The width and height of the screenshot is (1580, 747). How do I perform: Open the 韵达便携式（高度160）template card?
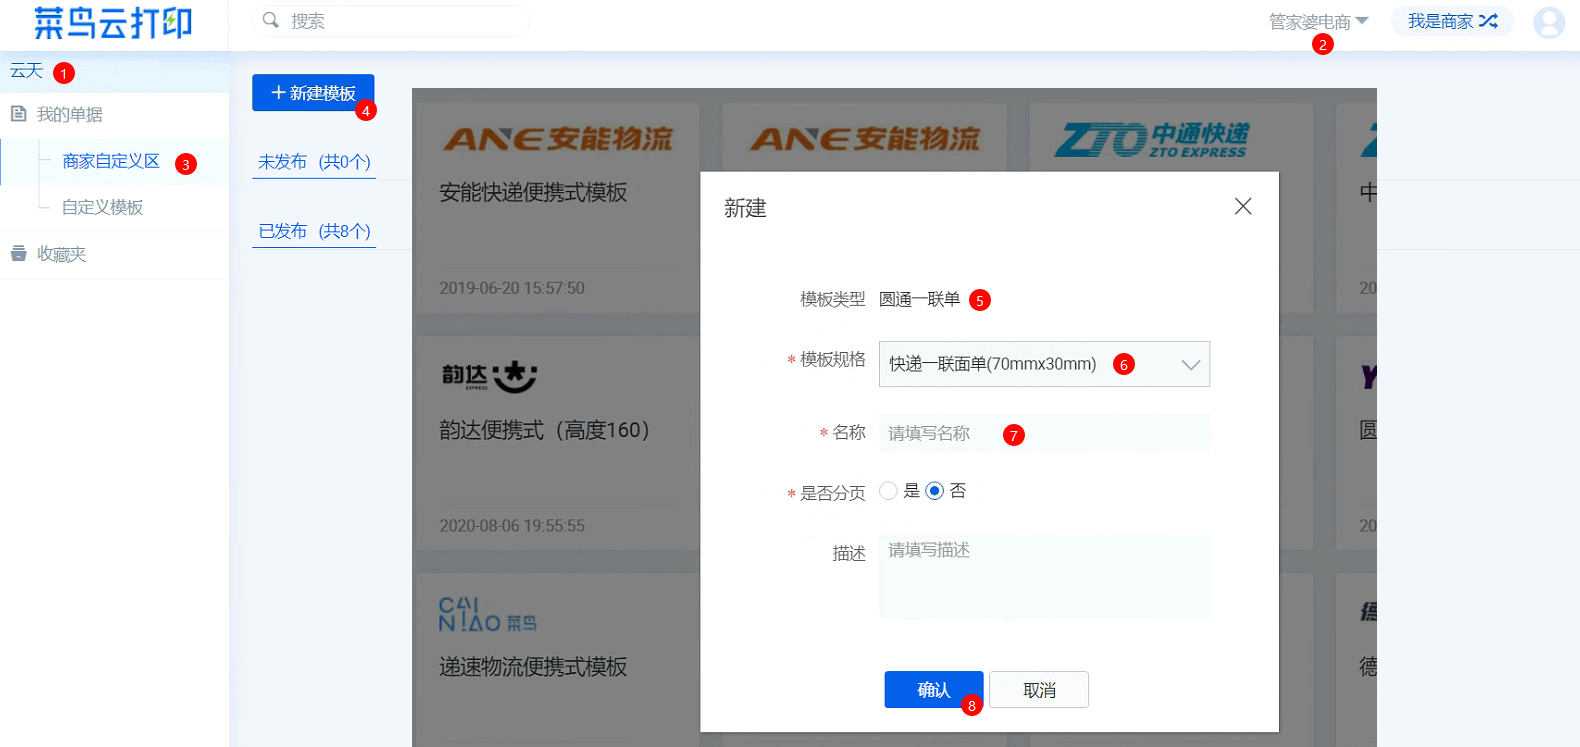558,443
